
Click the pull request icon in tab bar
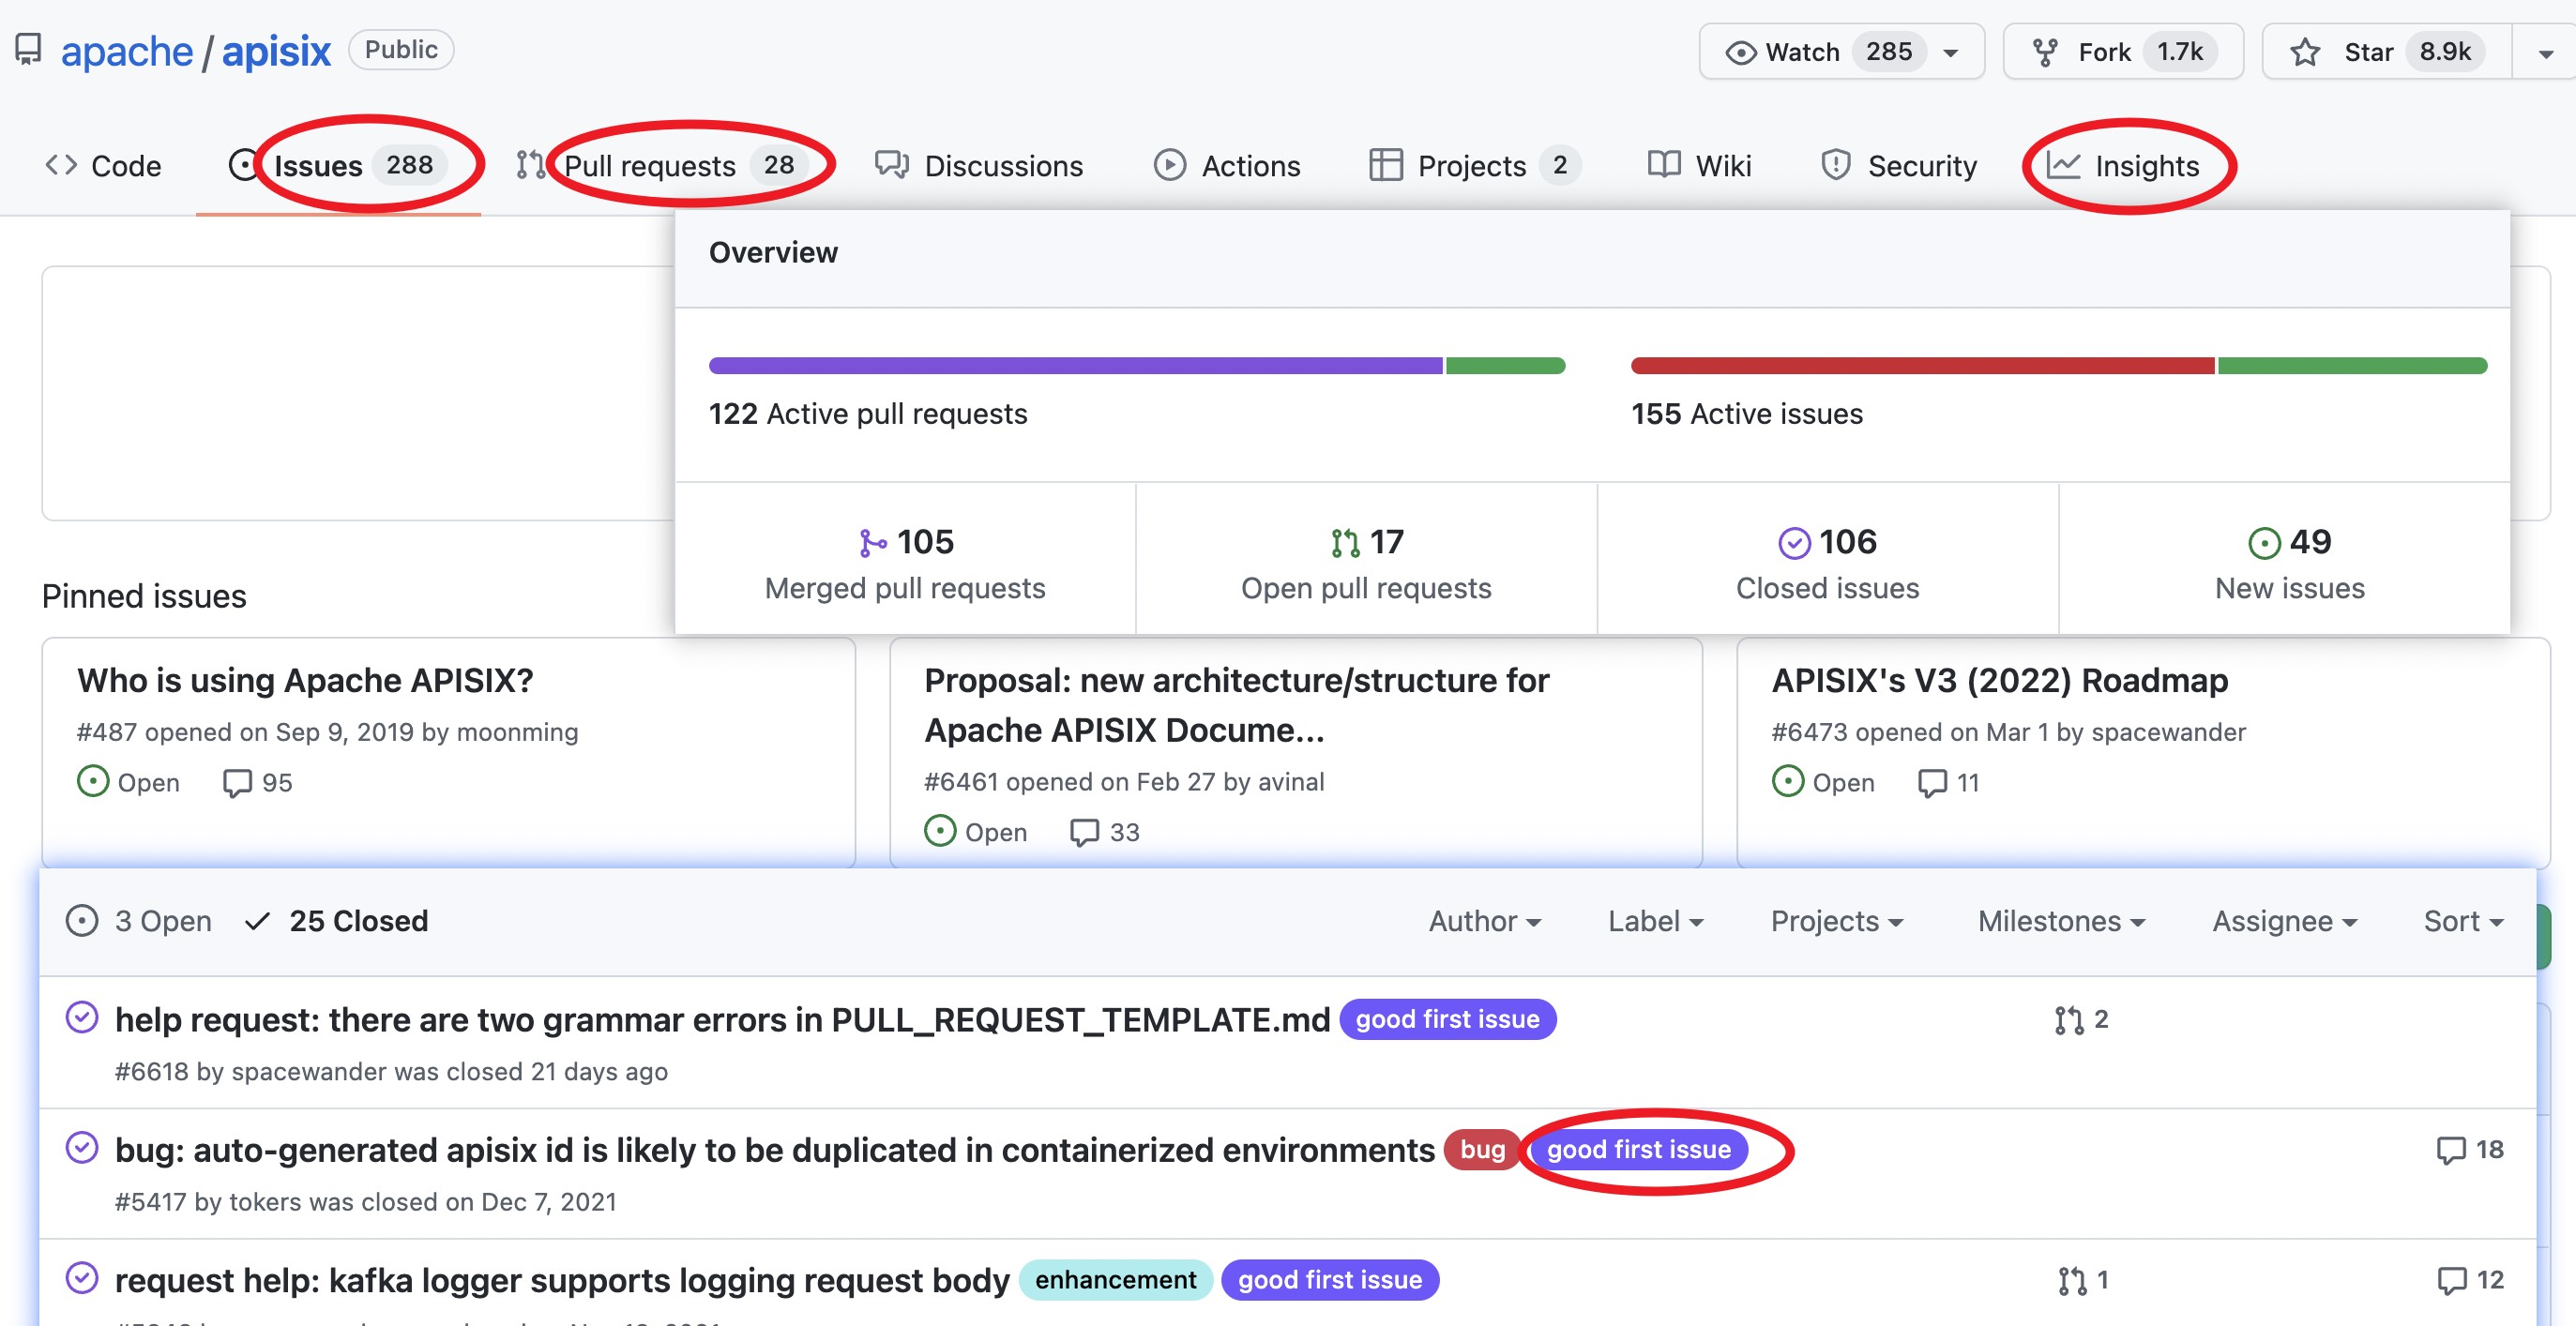click(531, 164)
